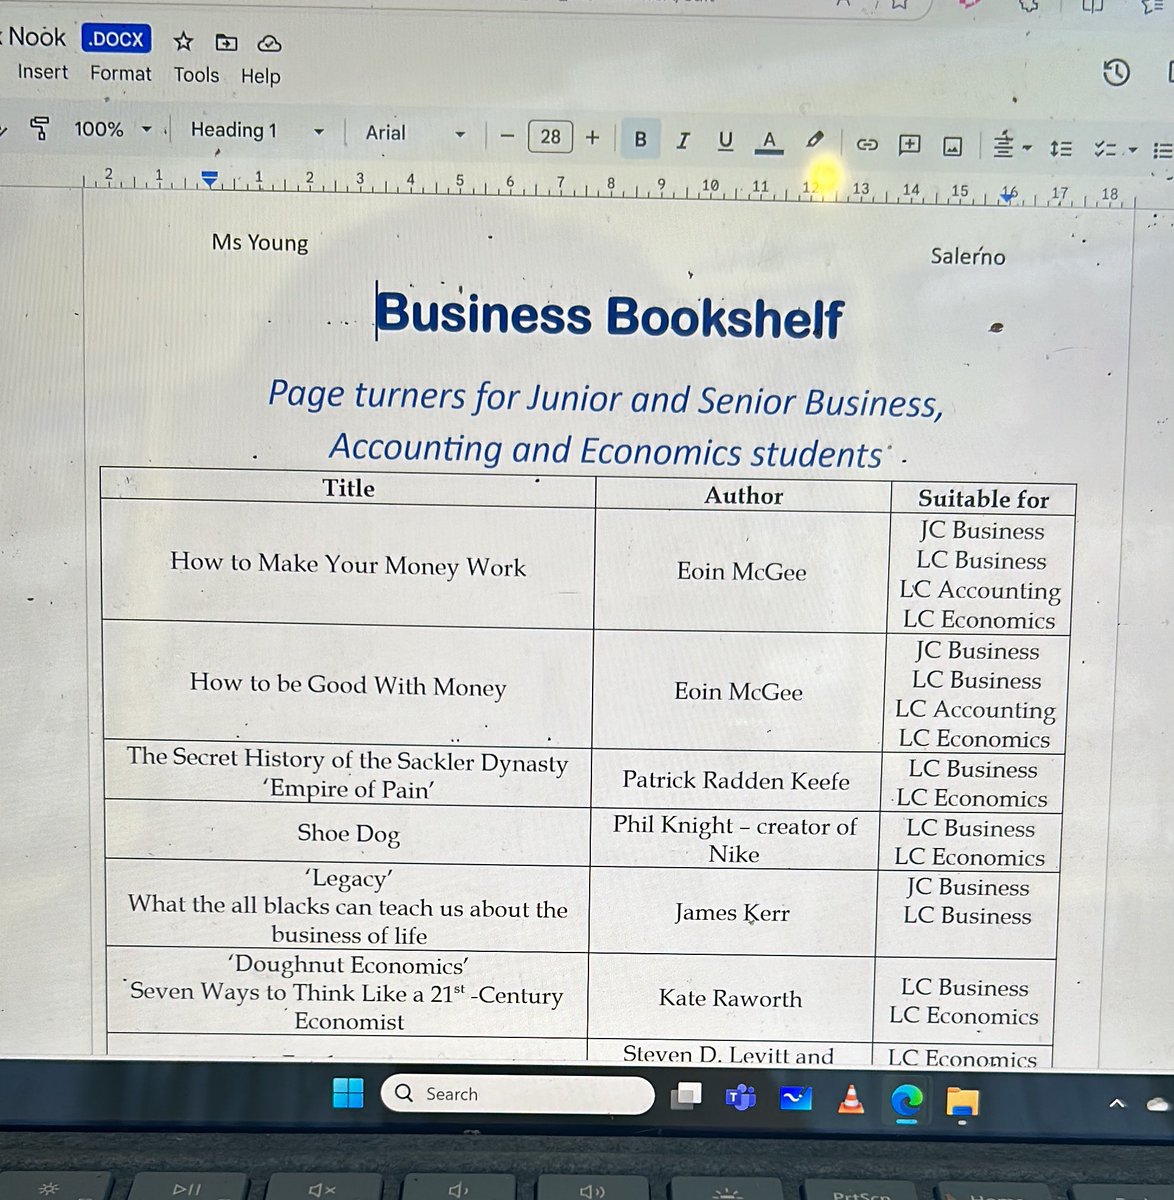
Task: Select the left indent marker on ruler
Action: coord(209,179)
